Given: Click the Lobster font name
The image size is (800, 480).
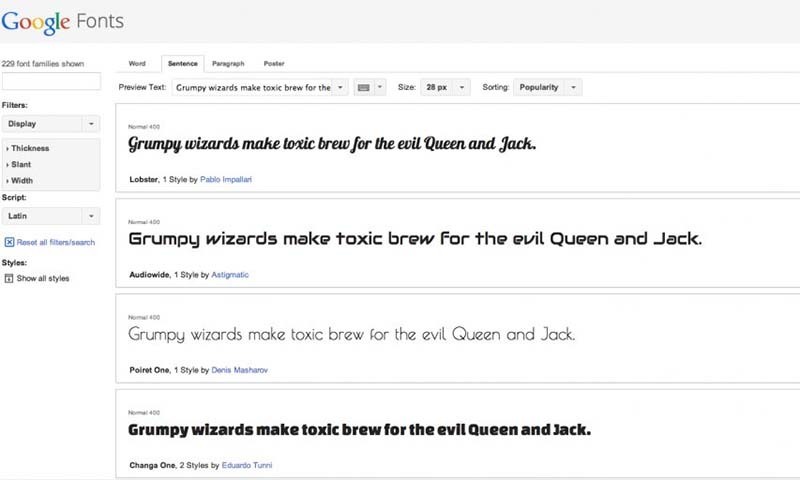Looking at the screenshot, I should click(144, 180).
